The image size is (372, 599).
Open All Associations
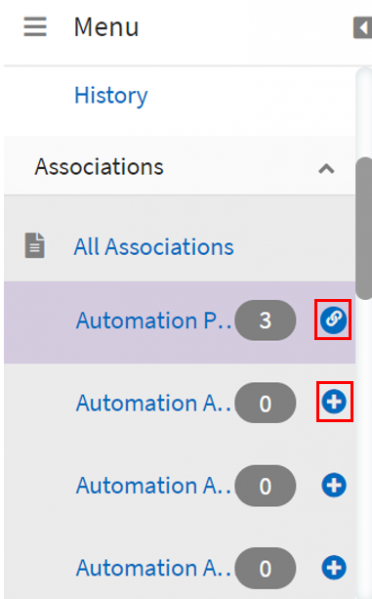(154, 247)
